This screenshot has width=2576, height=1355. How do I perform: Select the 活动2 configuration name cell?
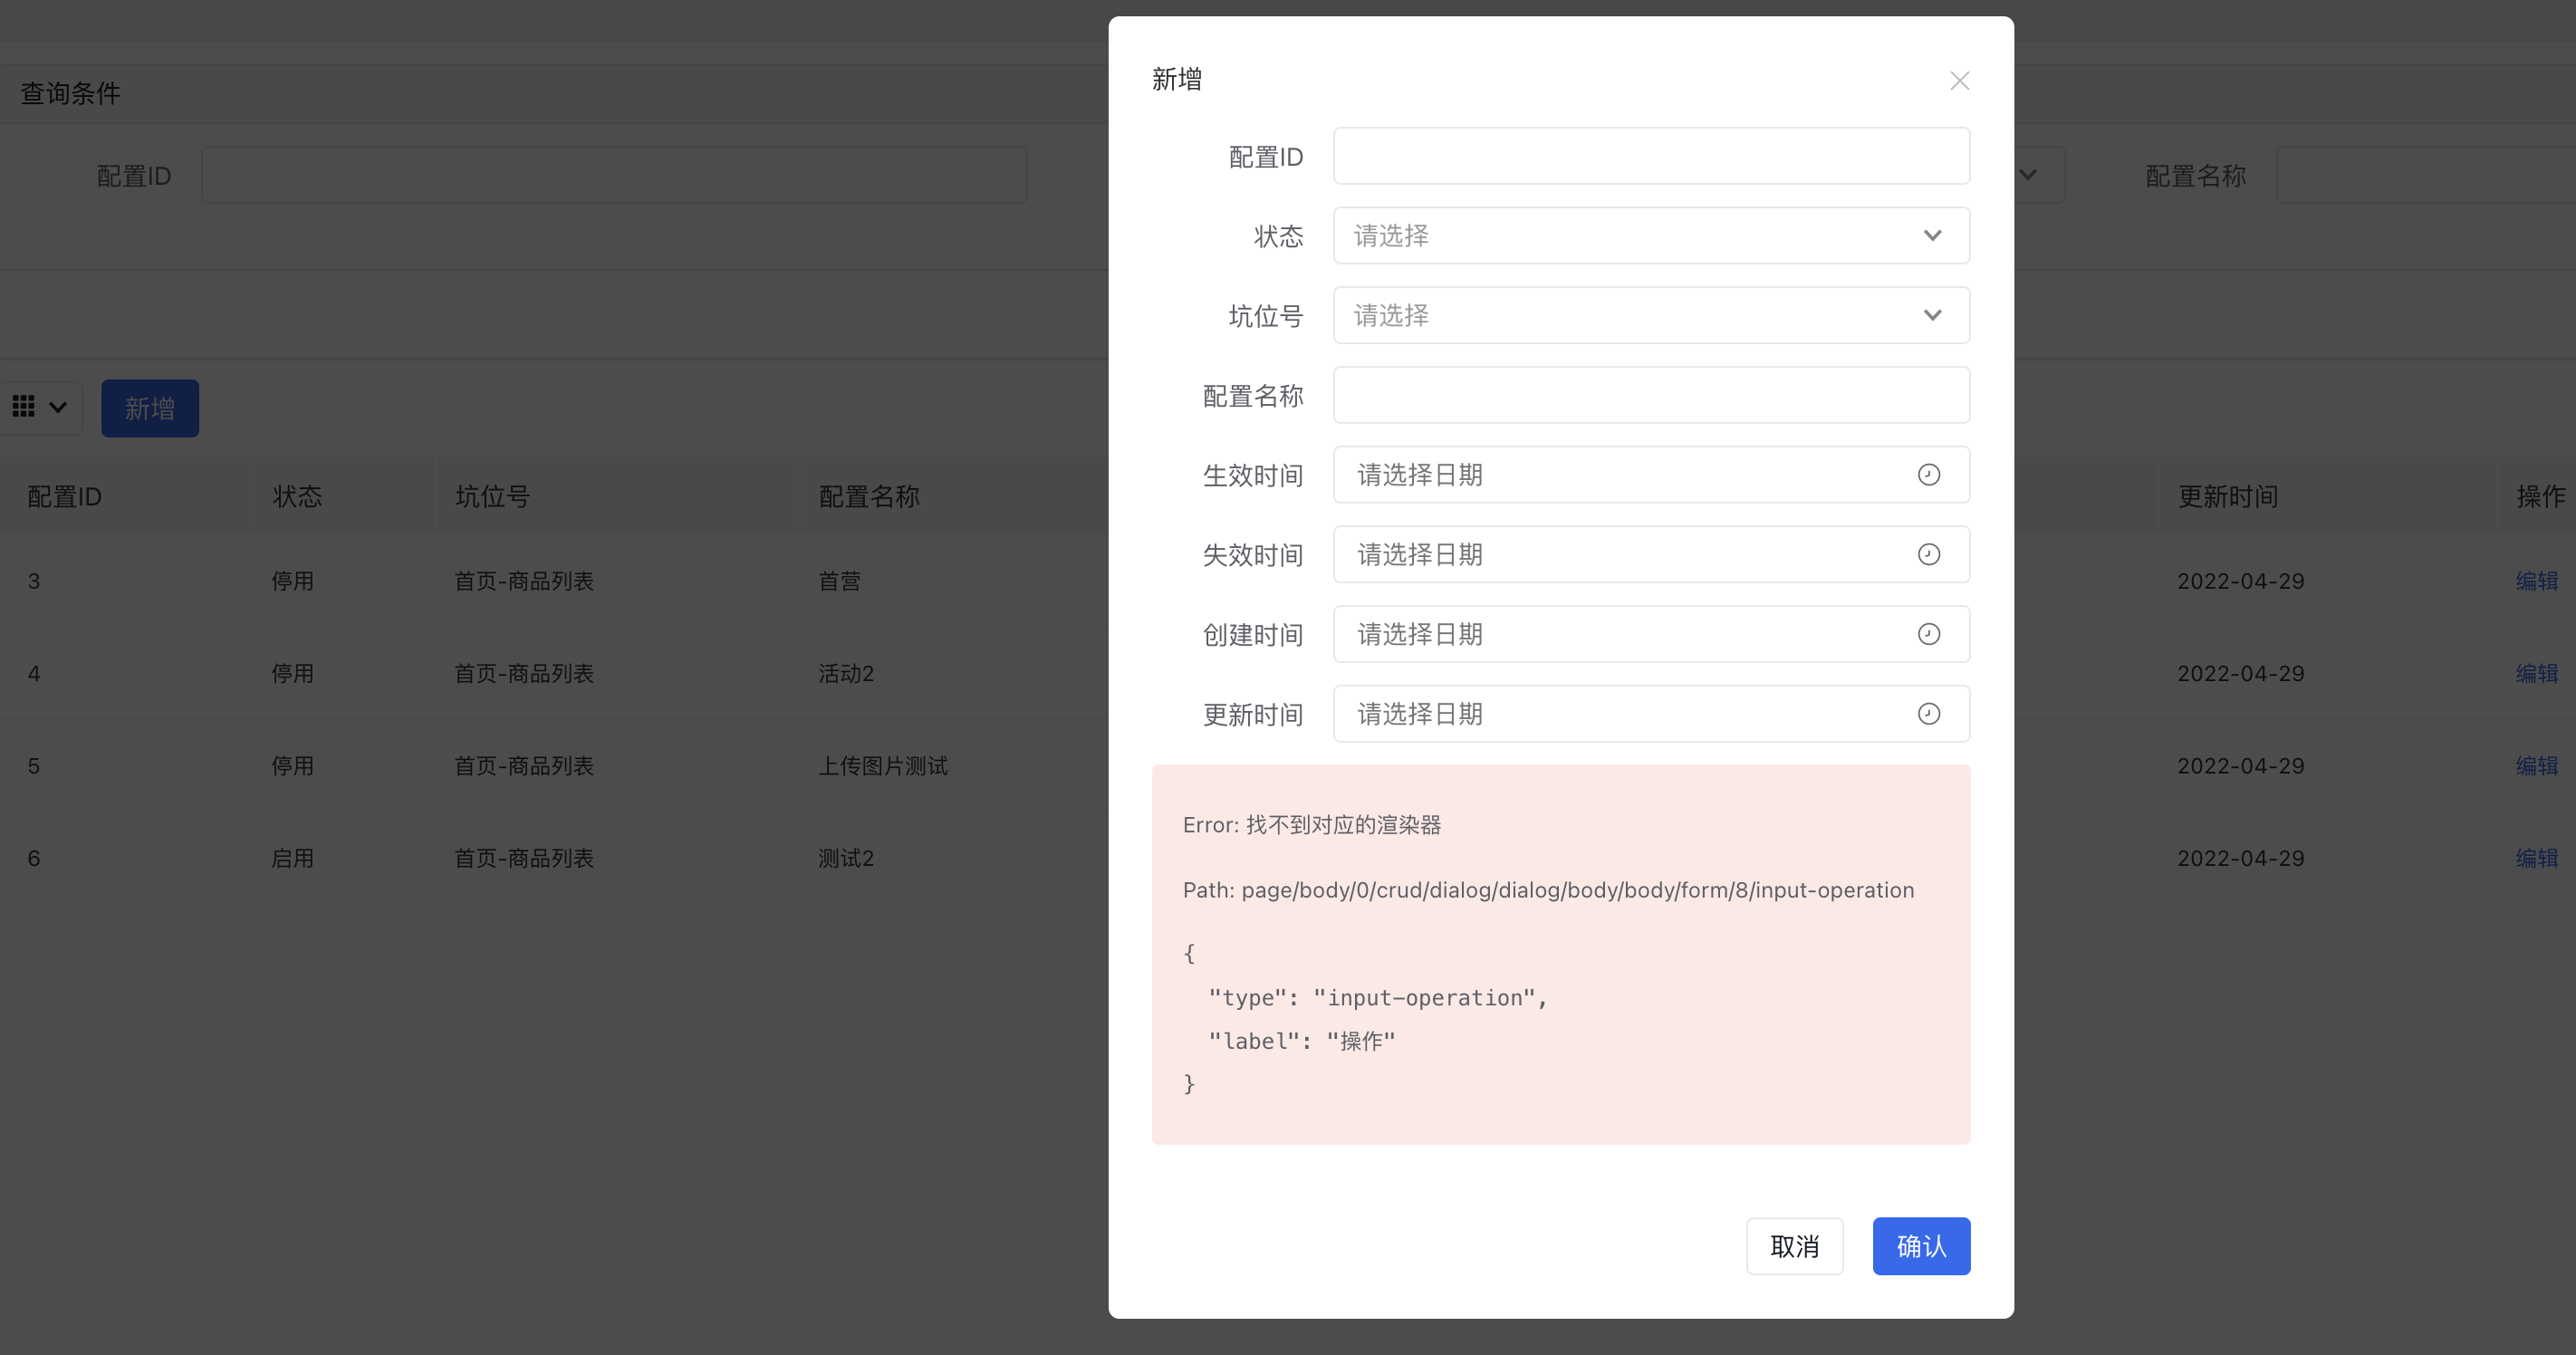[x=846, y=674]
